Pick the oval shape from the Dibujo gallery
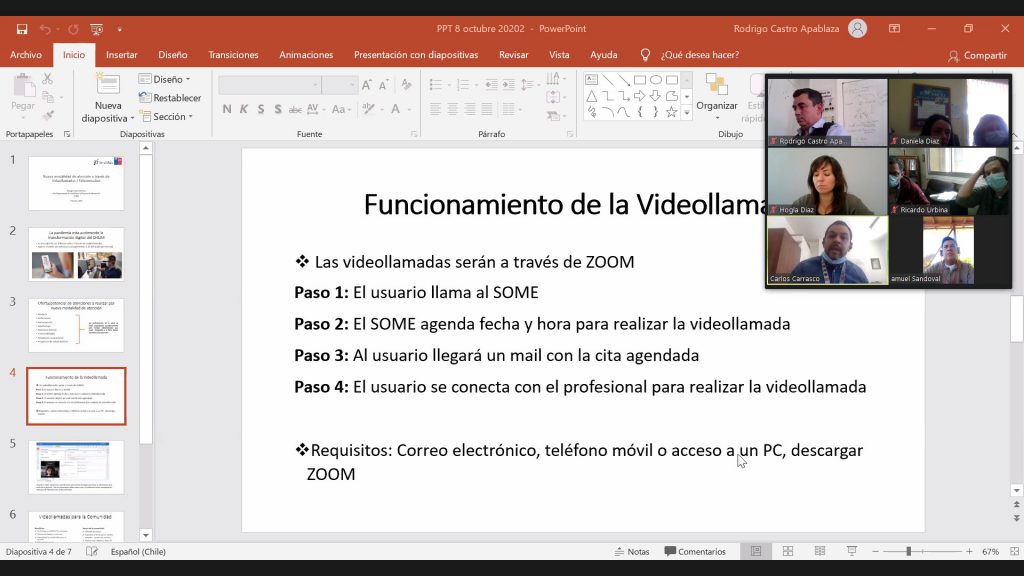Image resolution: width=1024 pixels, height=576 pixels. click(656, 80)
